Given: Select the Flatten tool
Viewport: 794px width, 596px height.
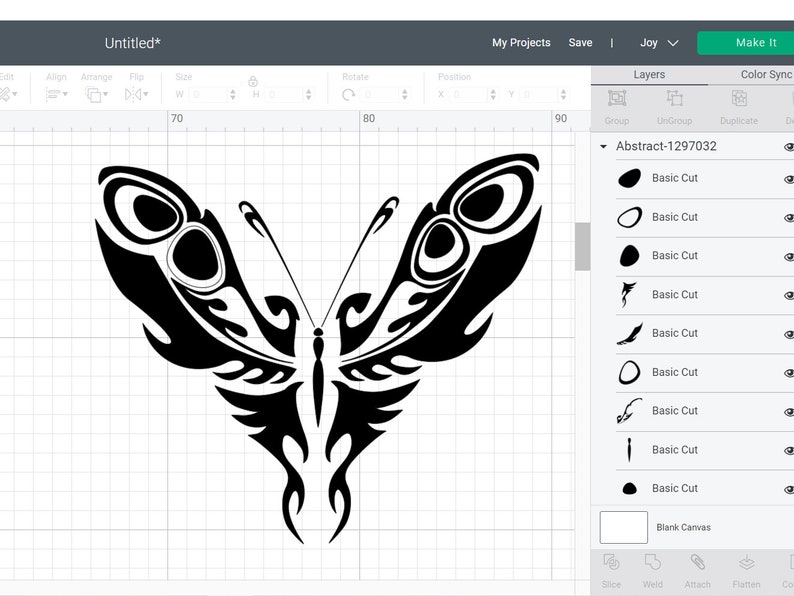Looking at the screenshot, I should click(x=746, y=563).
